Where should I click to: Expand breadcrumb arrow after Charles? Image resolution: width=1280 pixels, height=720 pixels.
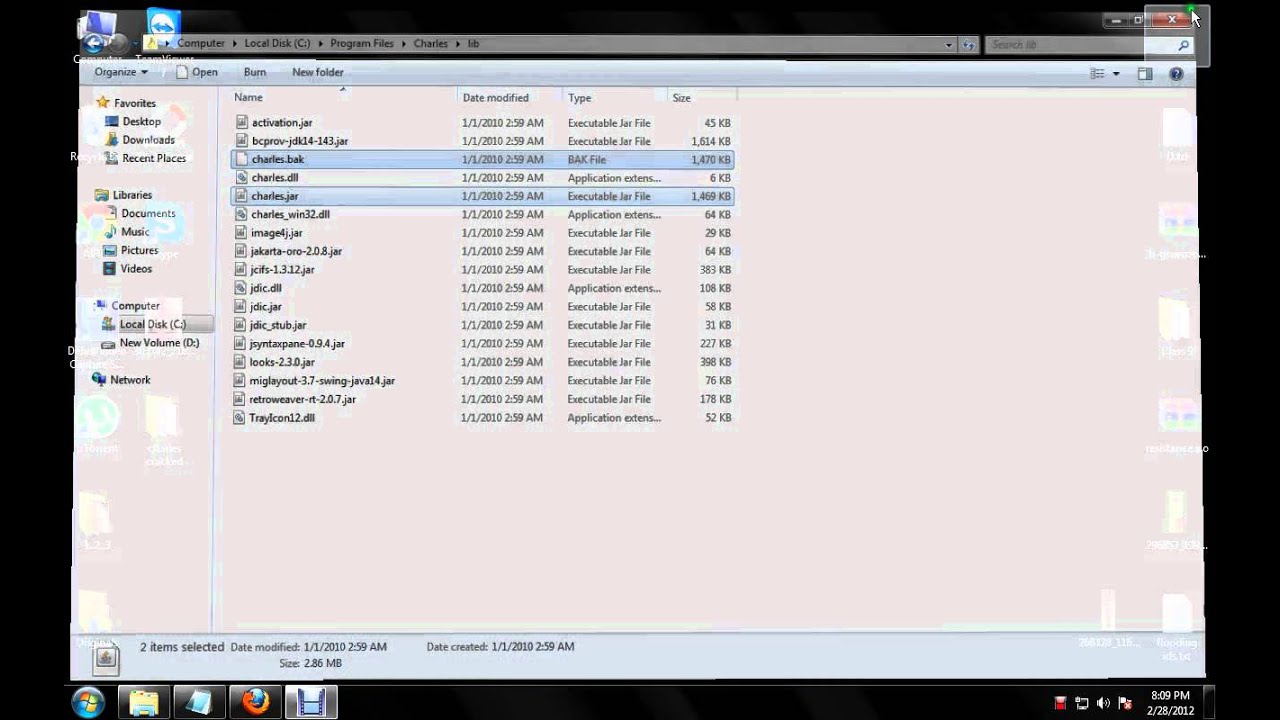(x=460, y=44)
